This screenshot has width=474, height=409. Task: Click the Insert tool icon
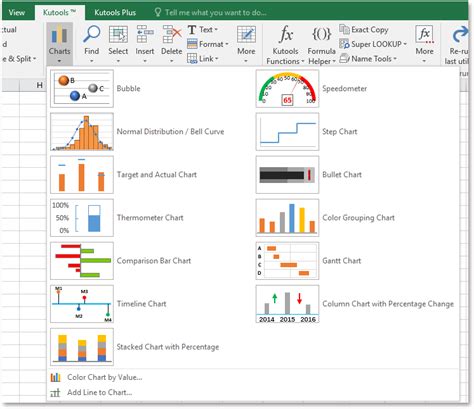(x=145, y=34)
